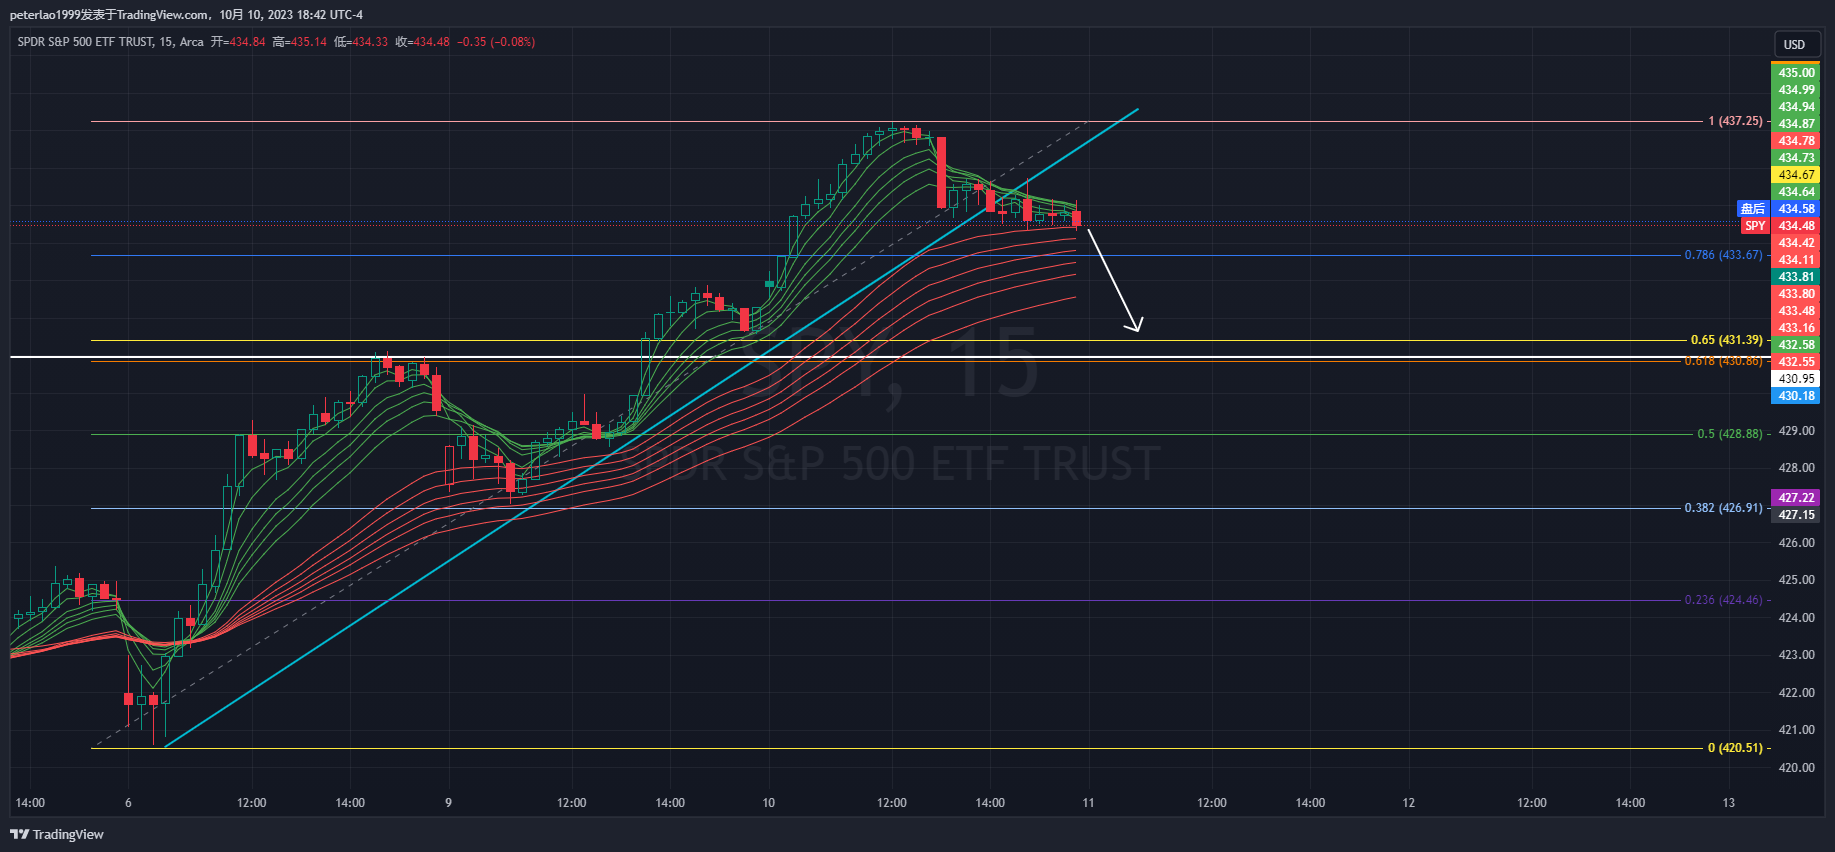Click the Fibonacci 1 (437.25) level label

point(1735,121)
